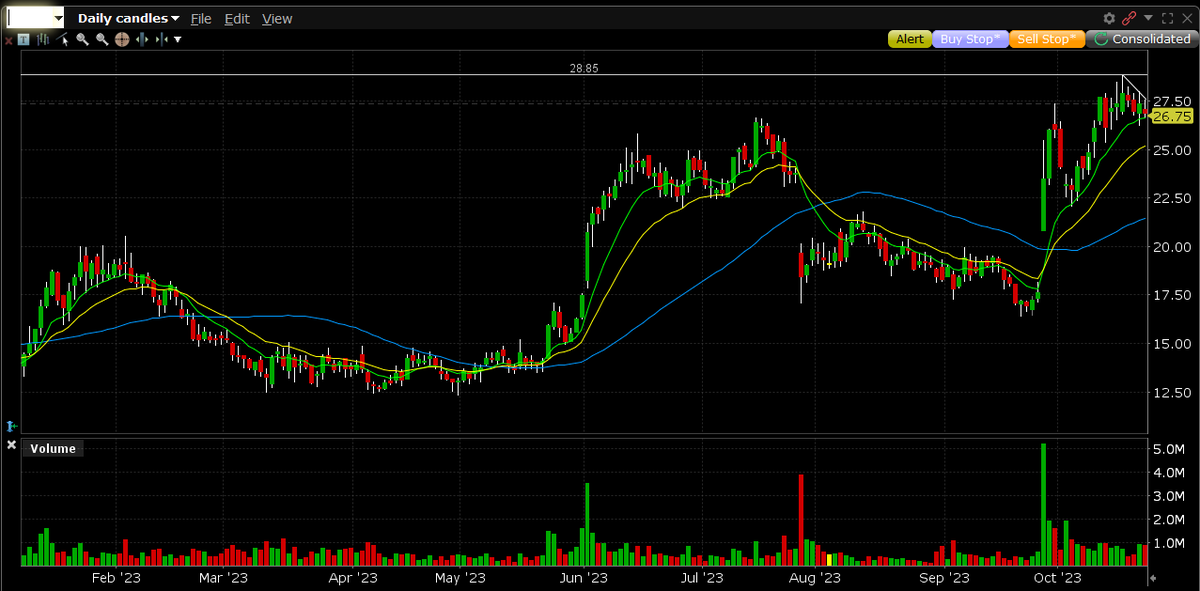The image size is (1200, 591).
Task: Open the window options dropdown triangle
Action: click(1148, 17)
